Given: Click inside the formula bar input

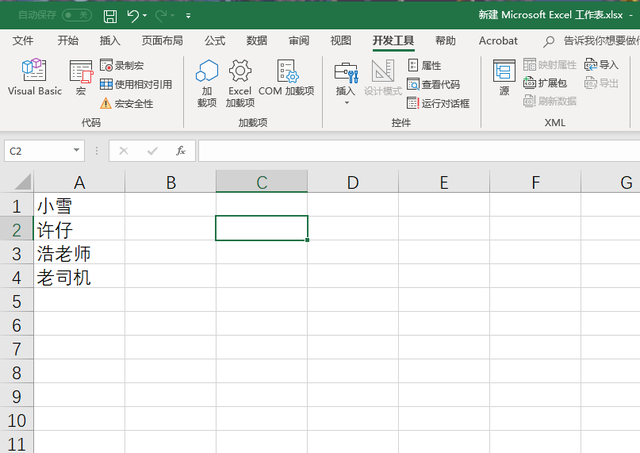Looking at the screenshot, I should click(419, 151).
